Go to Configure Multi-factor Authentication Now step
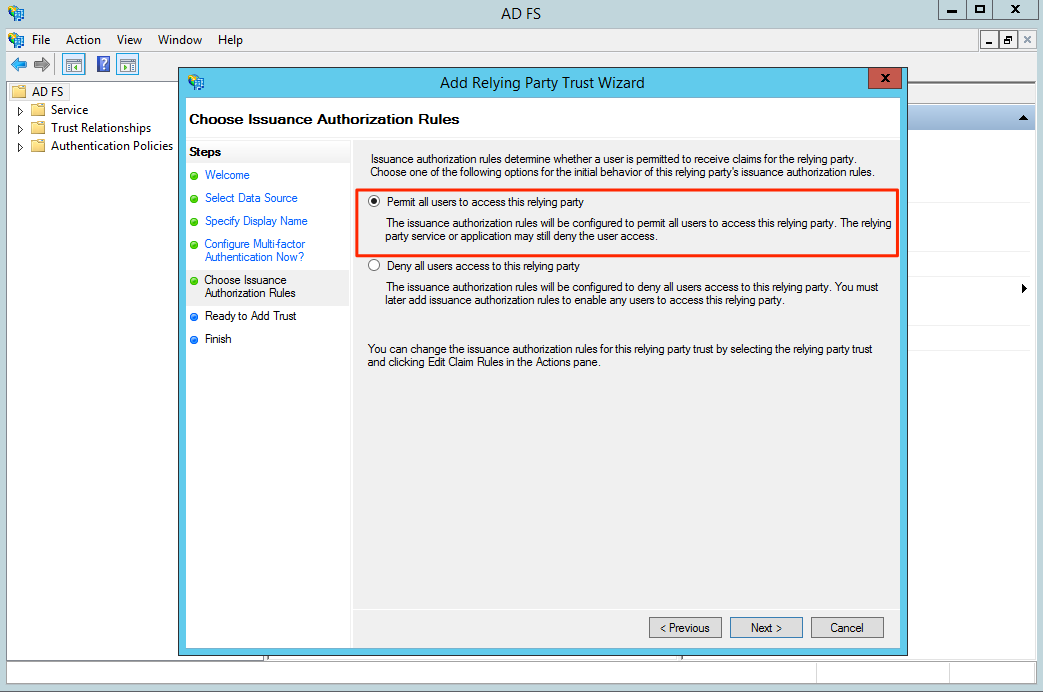This screenshot has width=1043, height=692. point(255,250)
